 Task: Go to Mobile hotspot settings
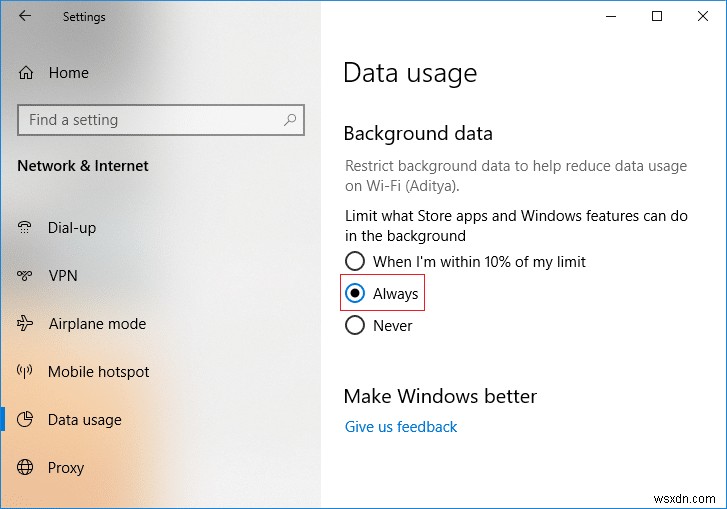point(98,372)
